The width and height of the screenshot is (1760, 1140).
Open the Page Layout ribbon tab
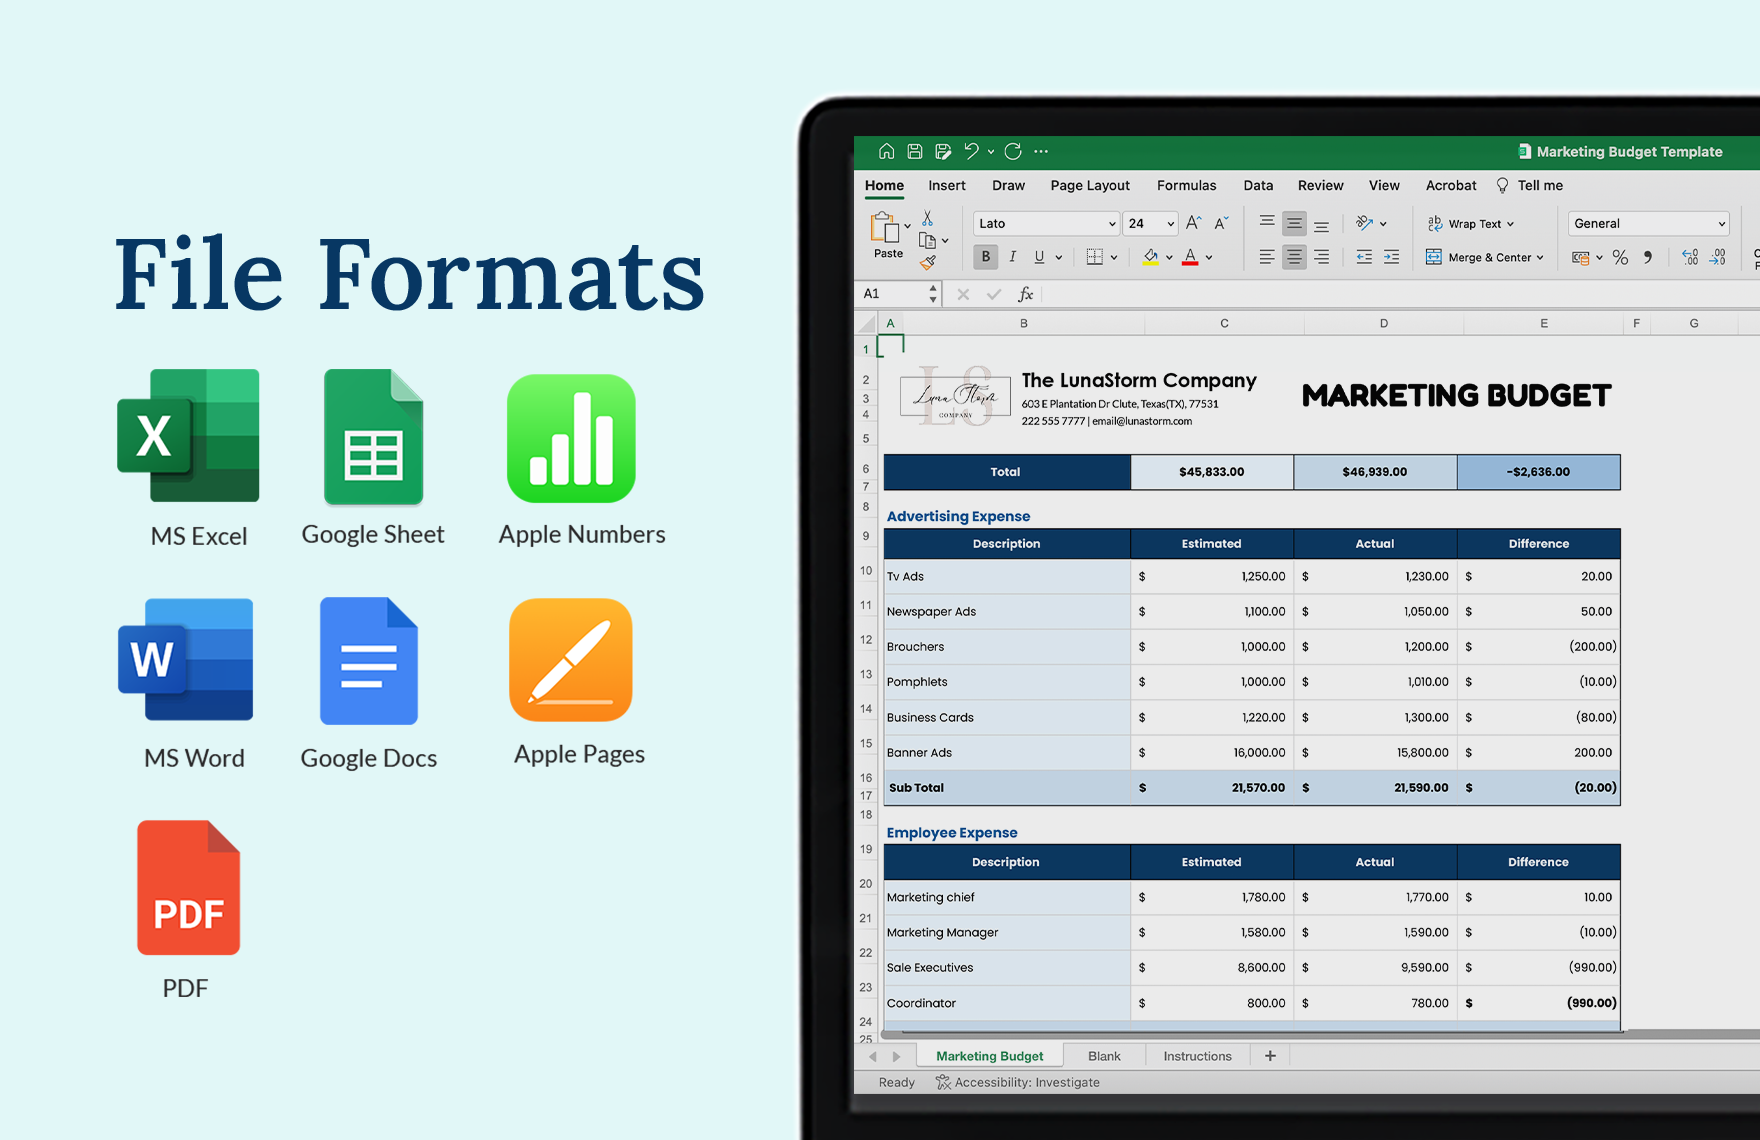[x=1089, y=185]
